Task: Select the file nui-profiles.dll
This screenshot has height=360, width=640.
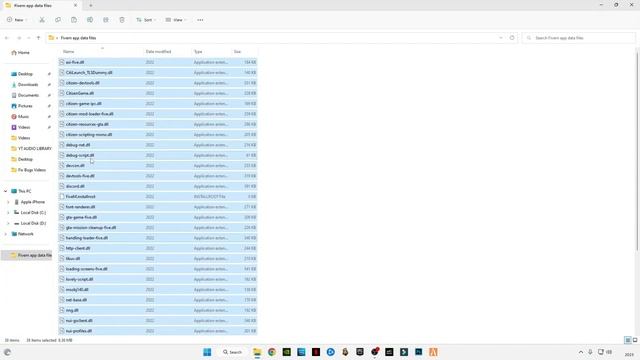Action: pos(158,331)
